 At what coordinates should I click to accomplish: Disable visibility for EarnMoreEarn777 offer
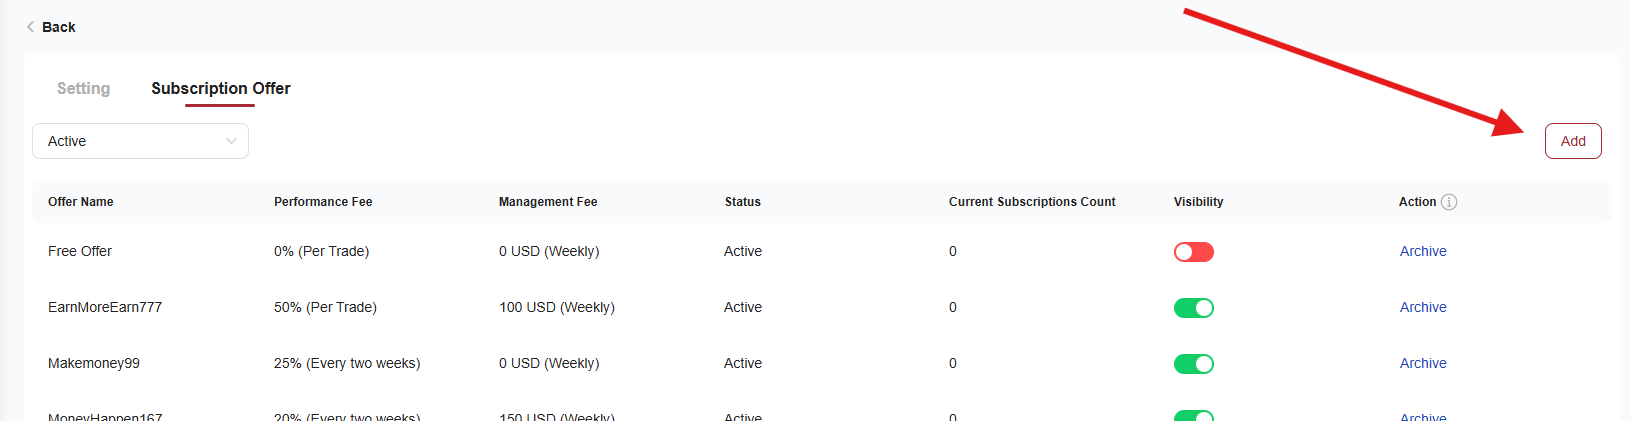(x=1194, y=308)
